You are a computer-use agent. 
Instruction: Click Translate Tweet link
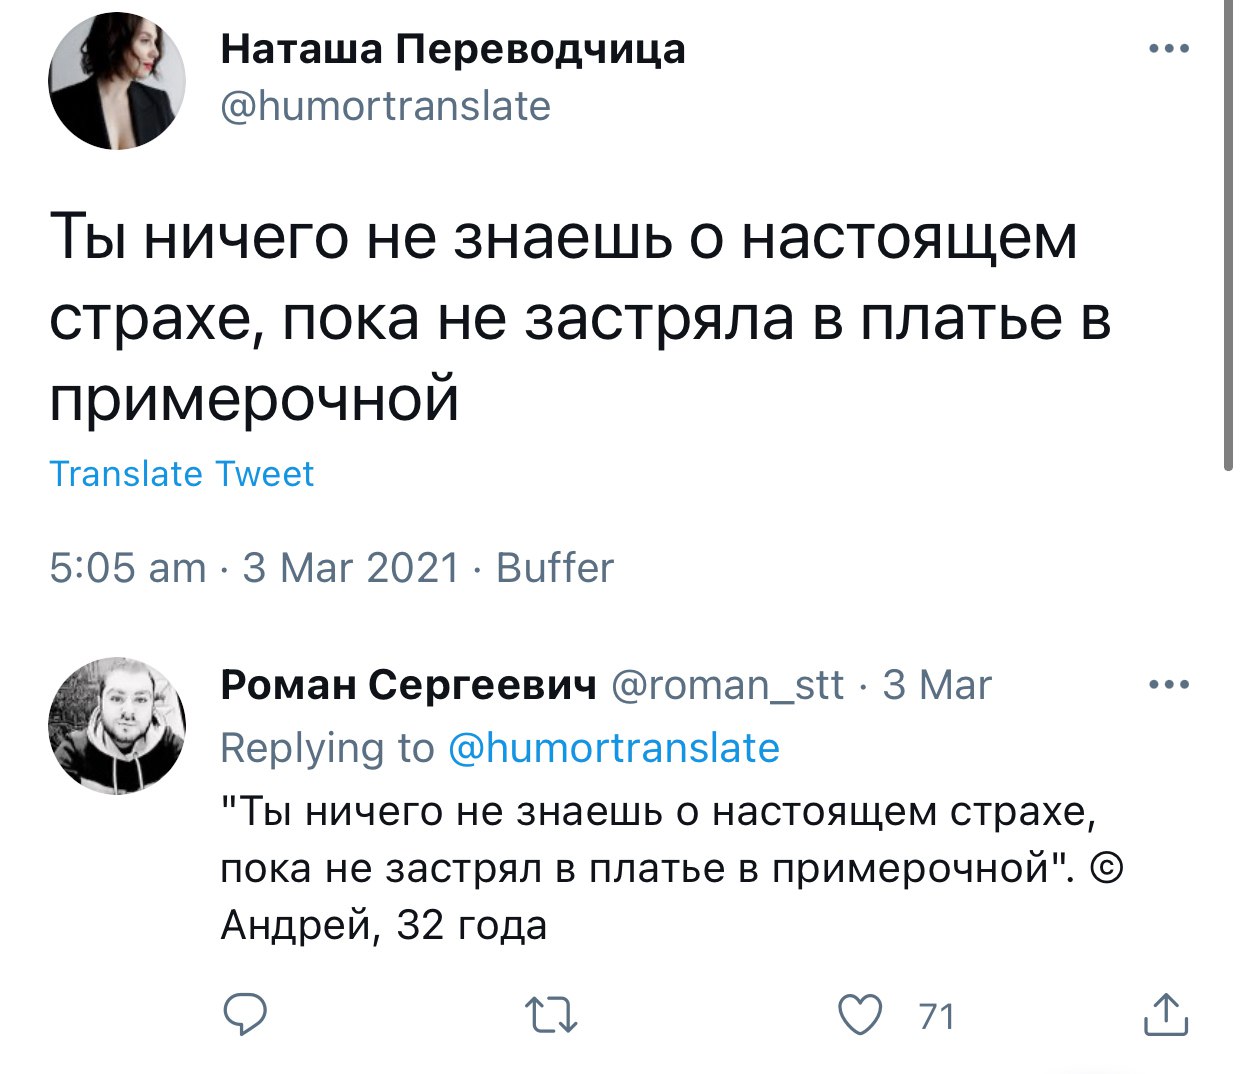coord(181,473)
